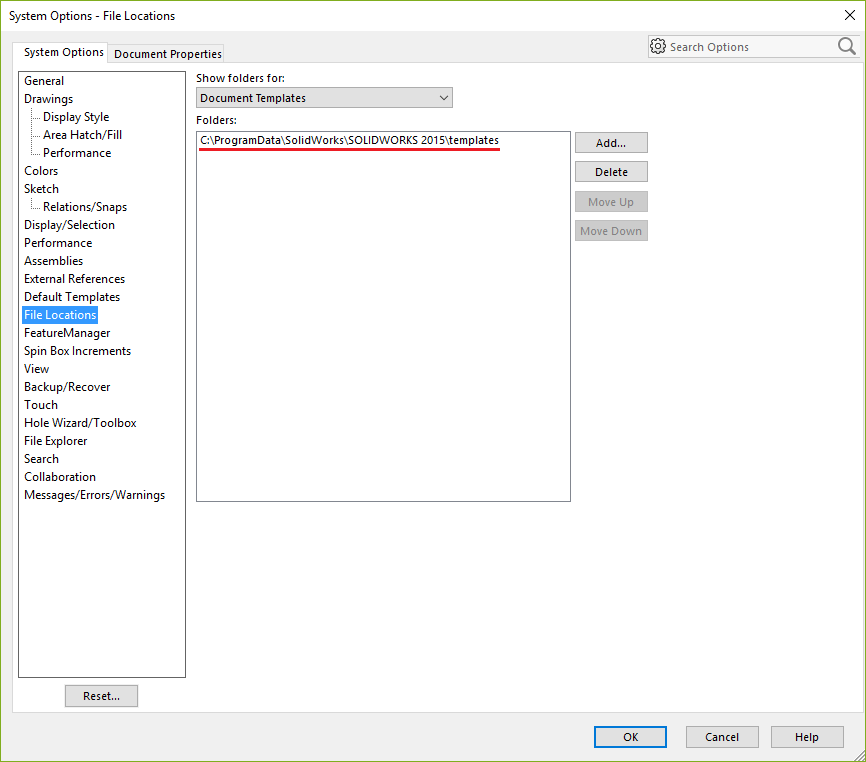Select Spin Box Increments option
The width and height of the screenshot is (866, 762).
click(x=77, y=351)
